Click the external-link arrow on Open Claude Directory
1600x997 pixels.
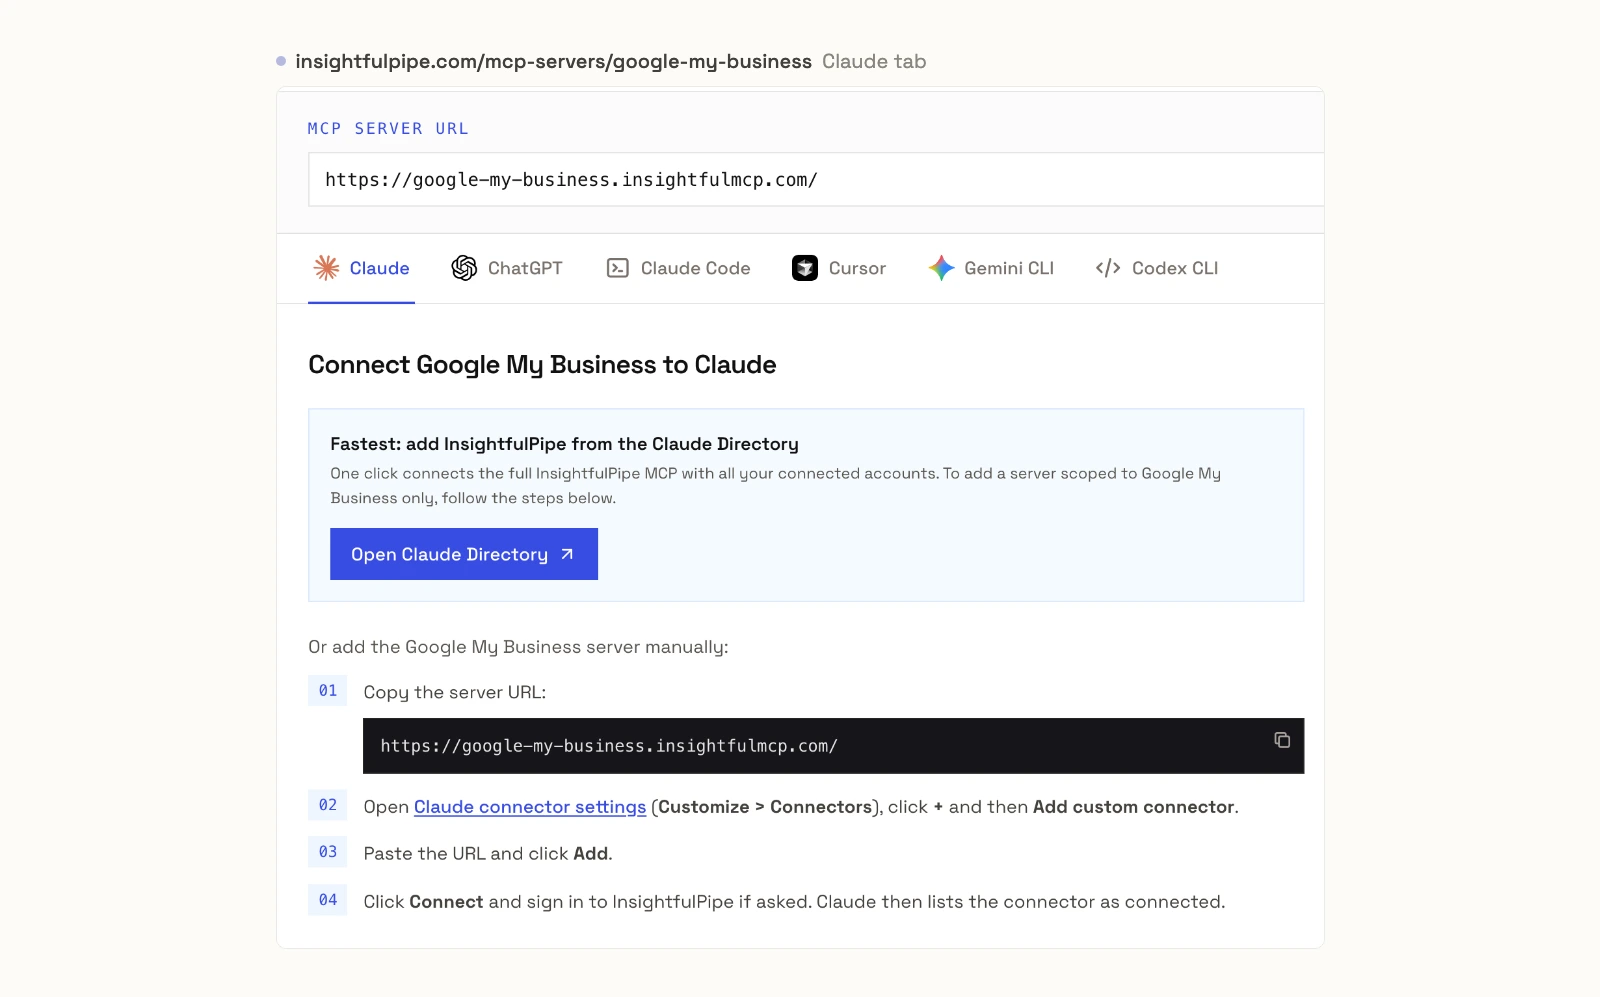click(567, 554)
